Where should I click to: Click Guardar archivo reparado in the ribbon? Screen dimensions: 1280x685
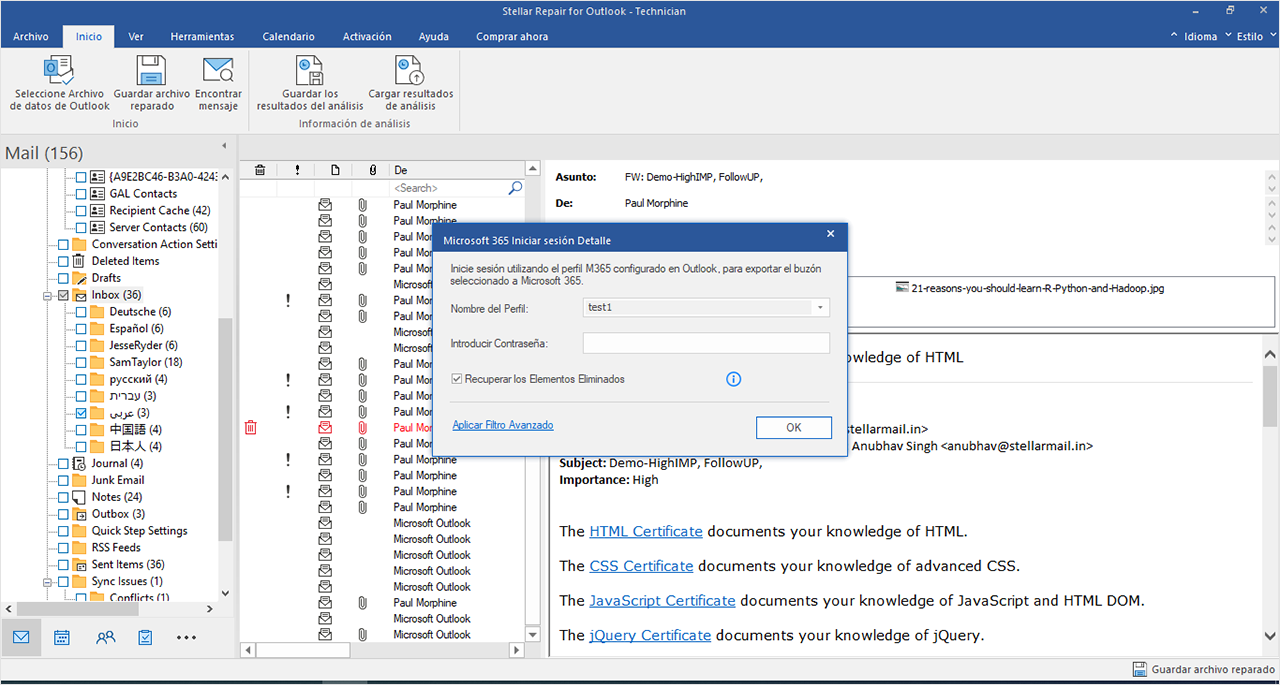[x=151, y=84]
